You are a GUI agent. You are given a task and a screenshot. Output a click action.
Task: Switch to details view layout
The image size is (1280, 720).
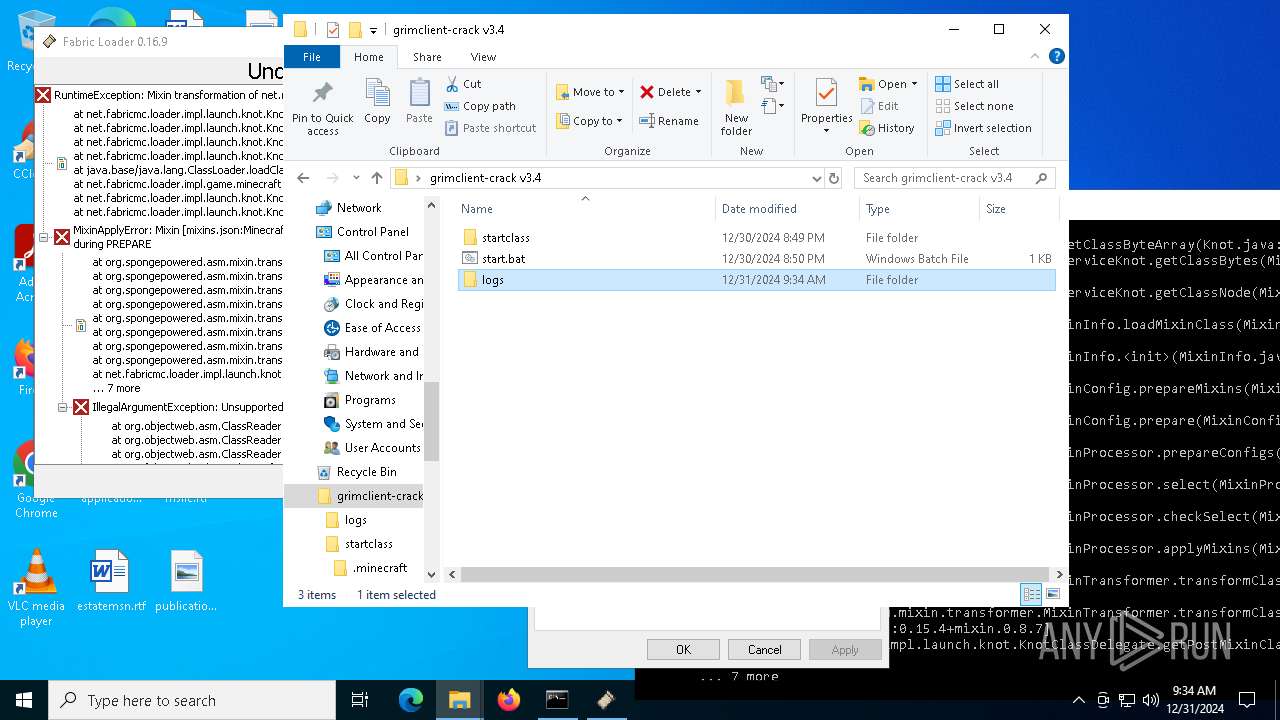tap(1031, 594)
